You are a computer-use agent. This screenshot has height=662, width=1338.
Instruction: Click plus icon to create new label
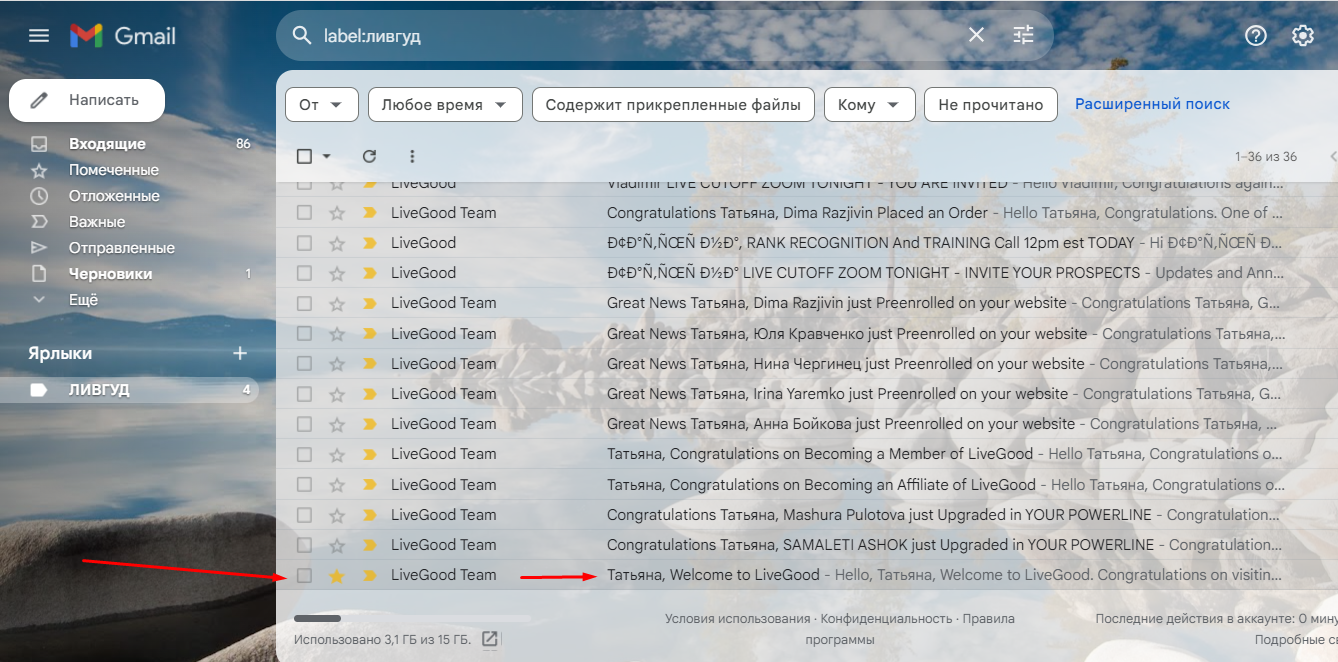point(240,353)
